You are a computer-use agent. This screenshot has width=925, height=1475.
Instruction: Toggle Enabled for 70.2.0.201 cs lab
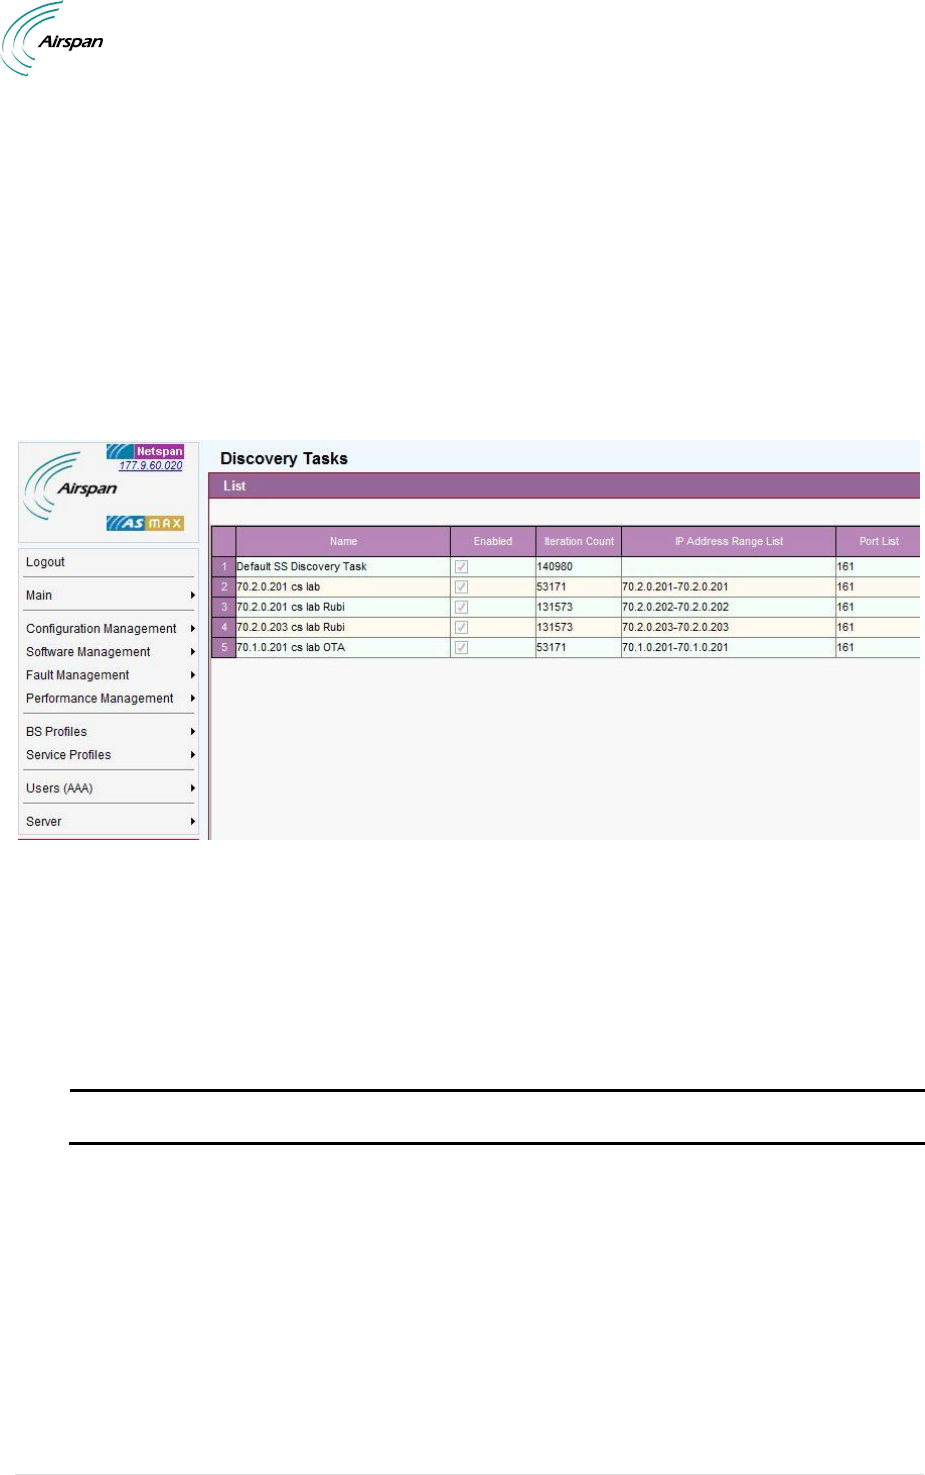point(461,587)
